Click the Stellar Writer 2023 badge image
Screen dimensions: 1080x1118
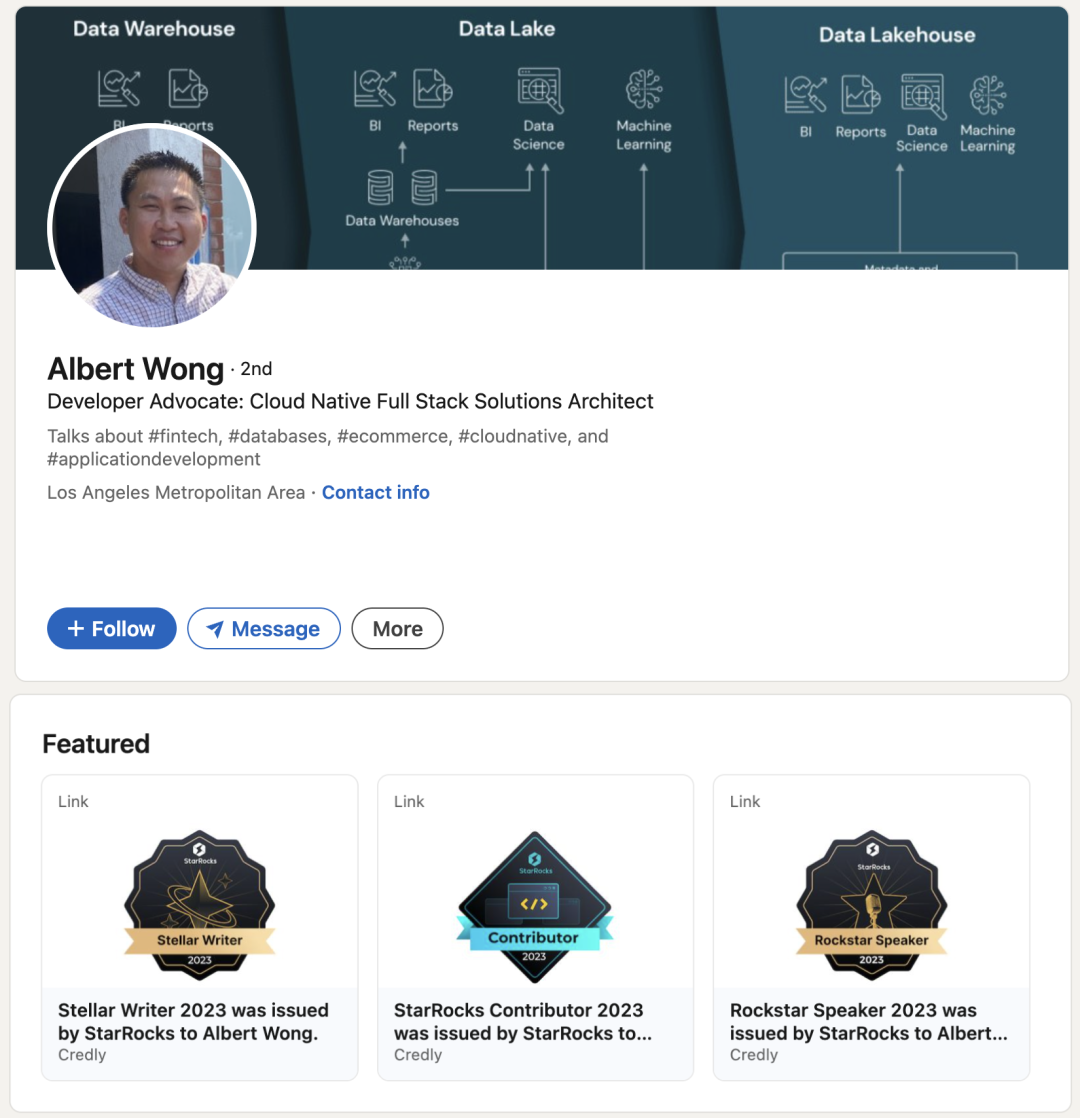coord(200,904)
